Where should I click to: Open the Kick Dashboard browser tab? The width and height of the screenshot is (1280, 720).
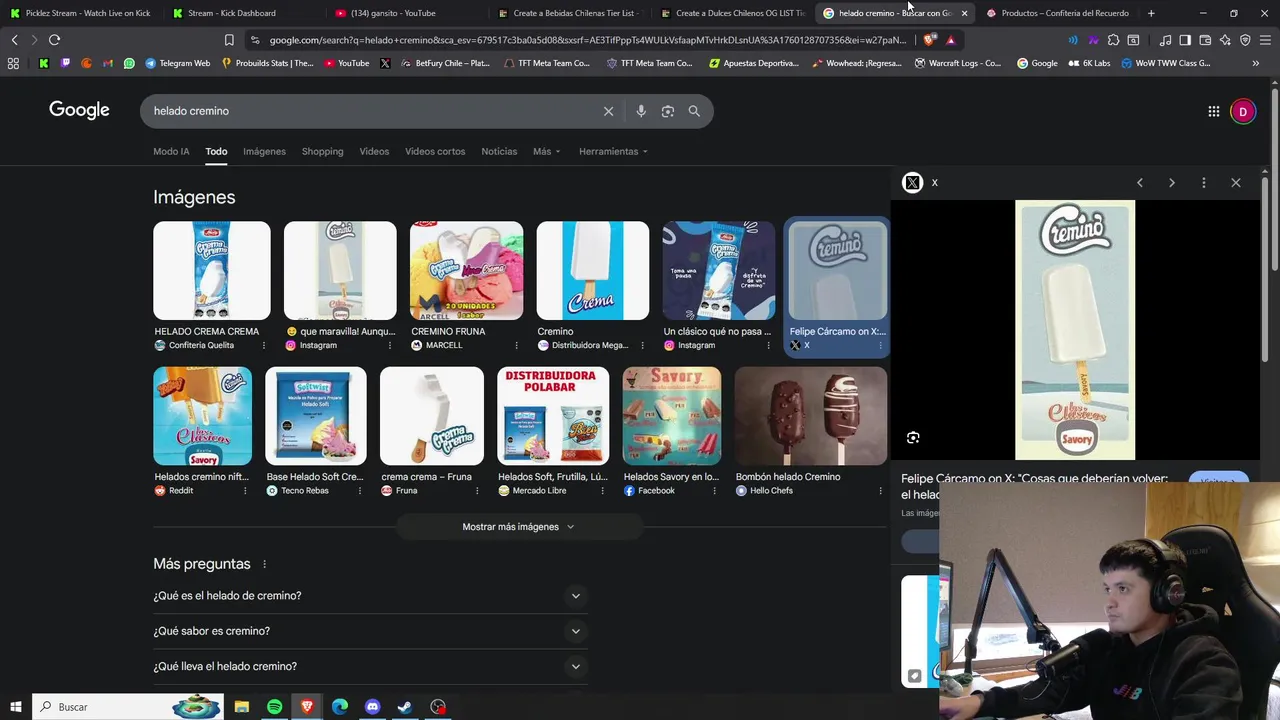(x=241, y=13)
